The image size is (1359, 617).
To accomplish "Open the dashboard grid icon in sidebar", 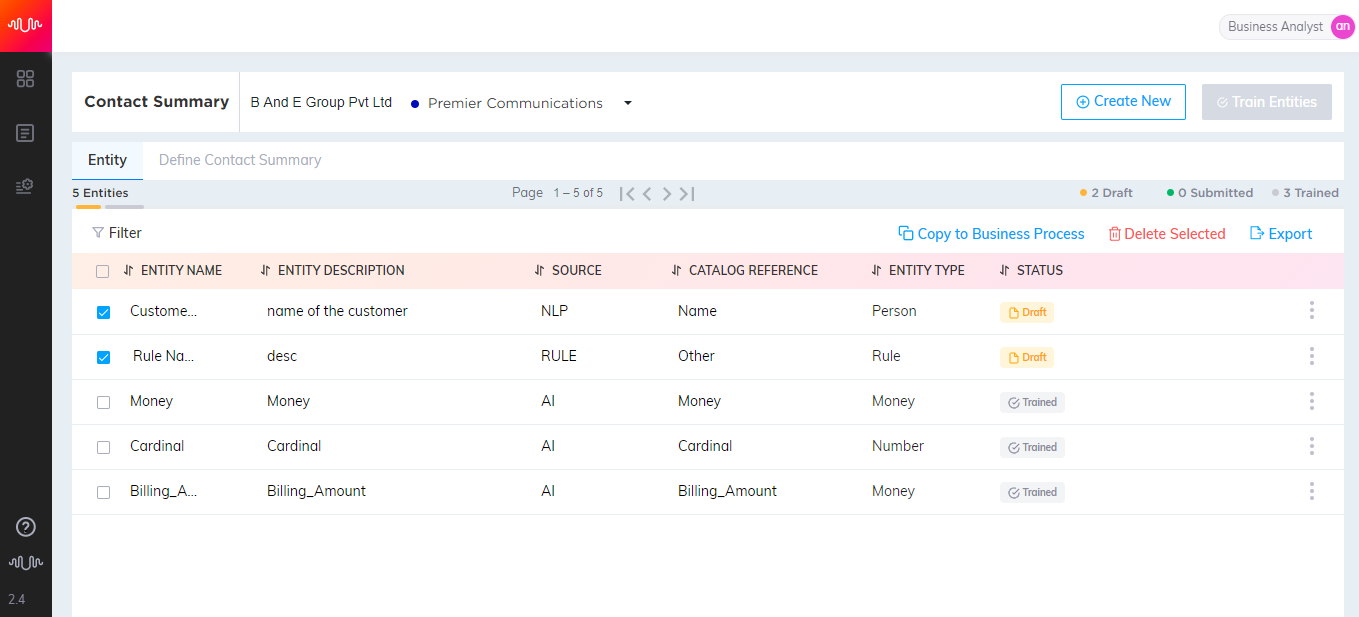I will coord(26,79).
